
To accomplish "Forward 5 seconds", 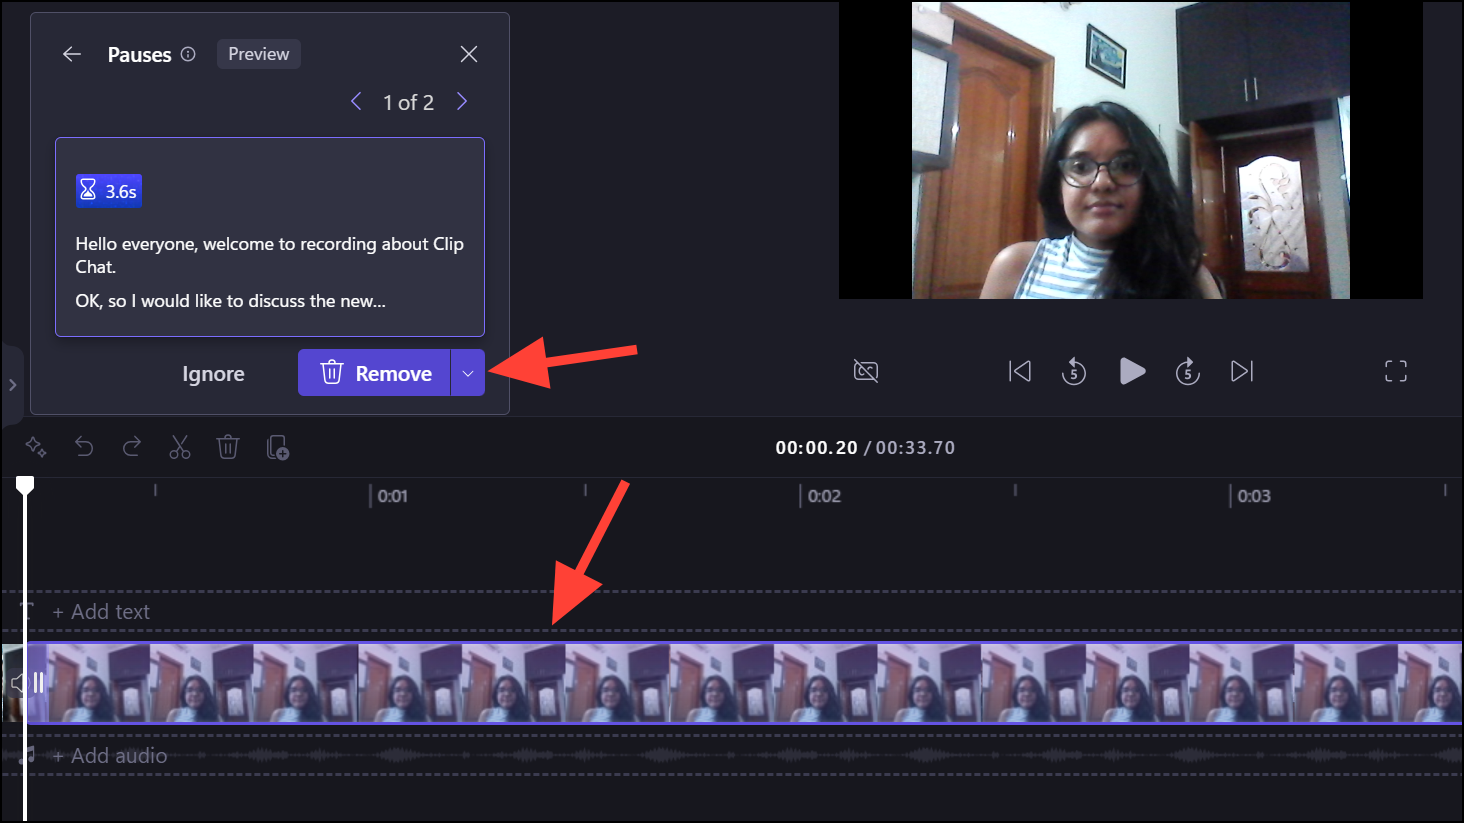I will [x=1187, y=372].
